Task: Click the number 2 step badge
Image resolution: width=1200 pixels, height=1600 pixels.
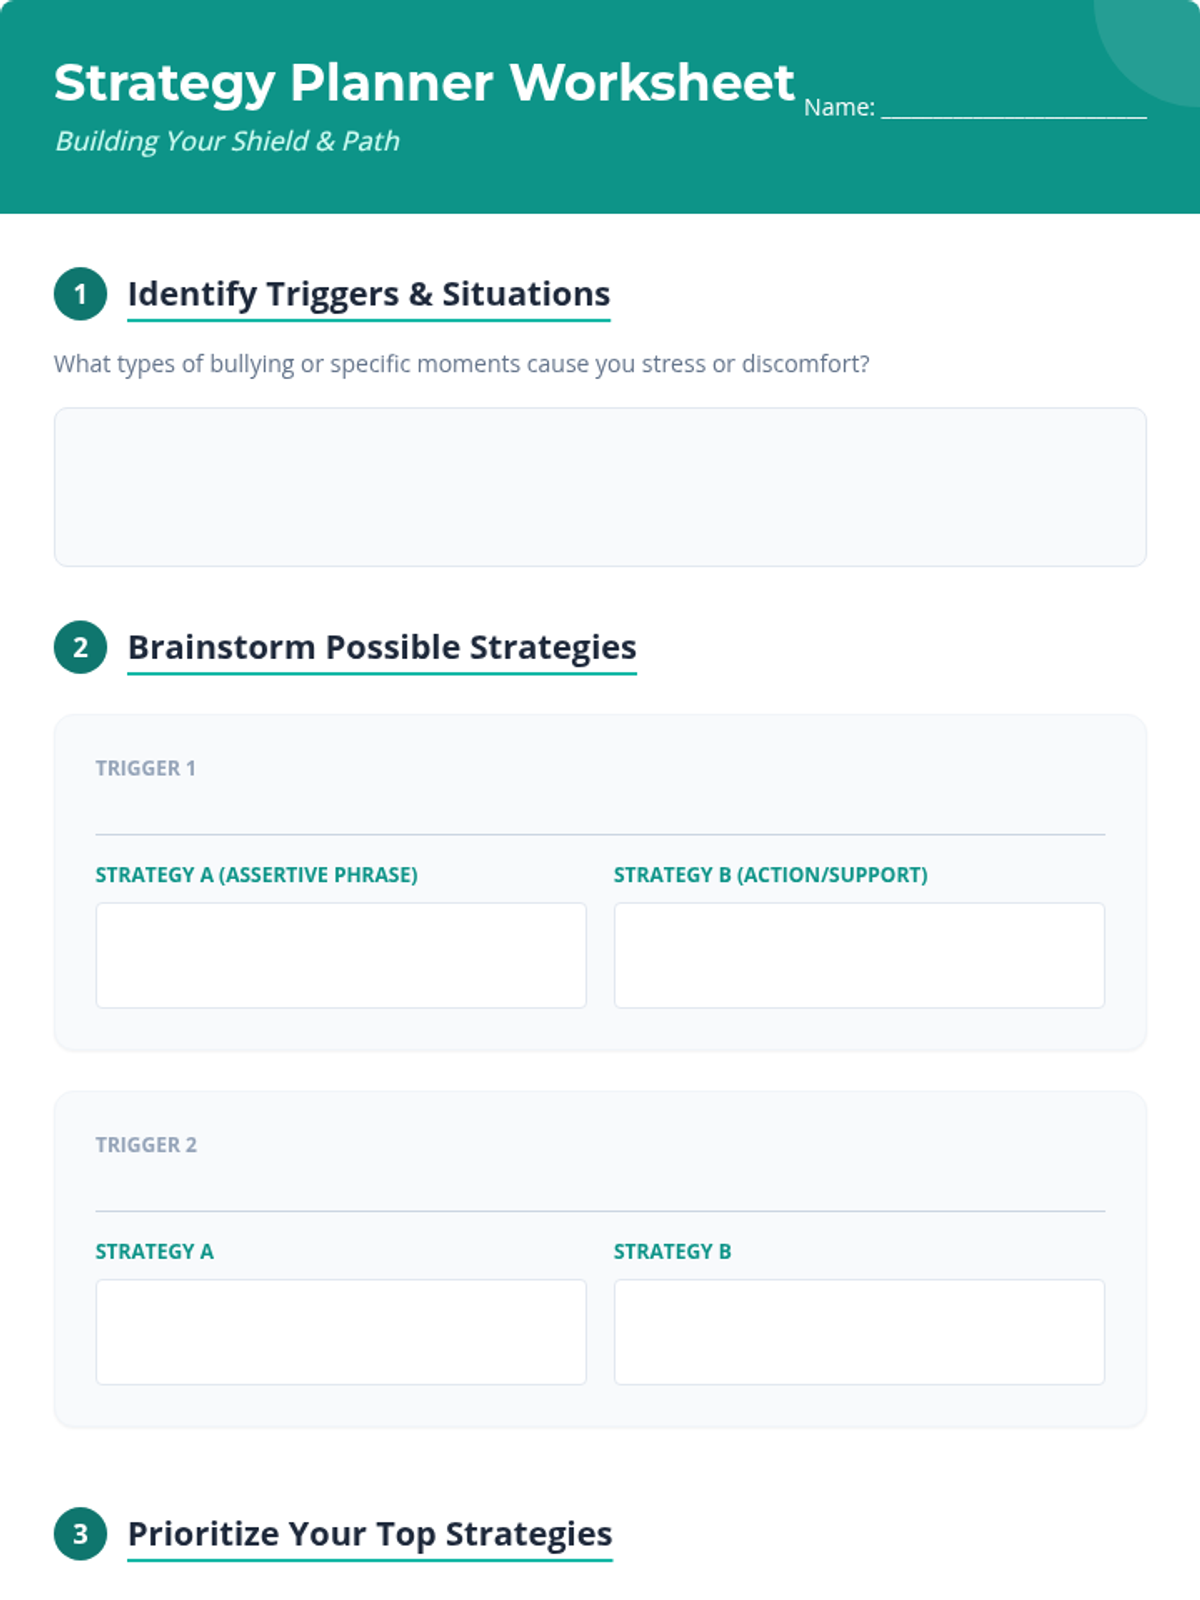Action: 80,647
